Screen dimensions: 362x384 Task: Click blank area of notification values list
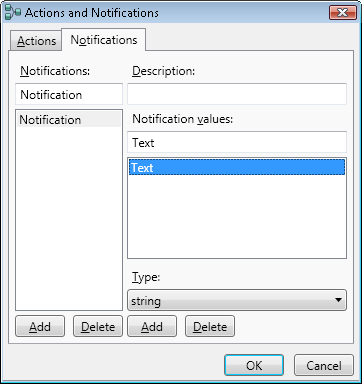(x=237, y=217)
